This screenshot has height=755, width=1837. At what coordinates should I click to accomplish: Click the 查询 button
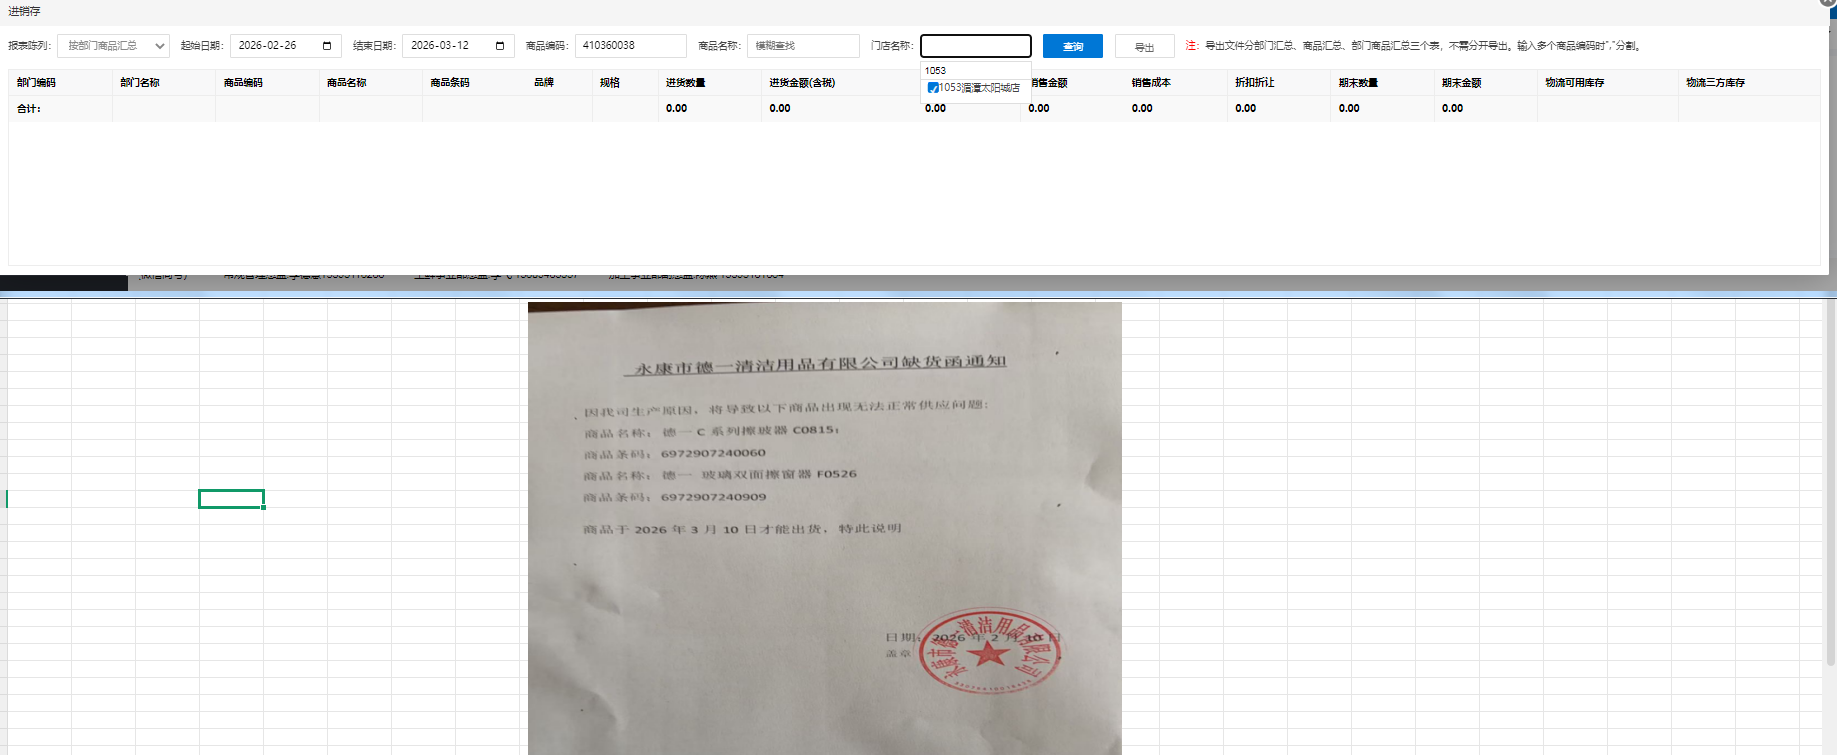1072,46
